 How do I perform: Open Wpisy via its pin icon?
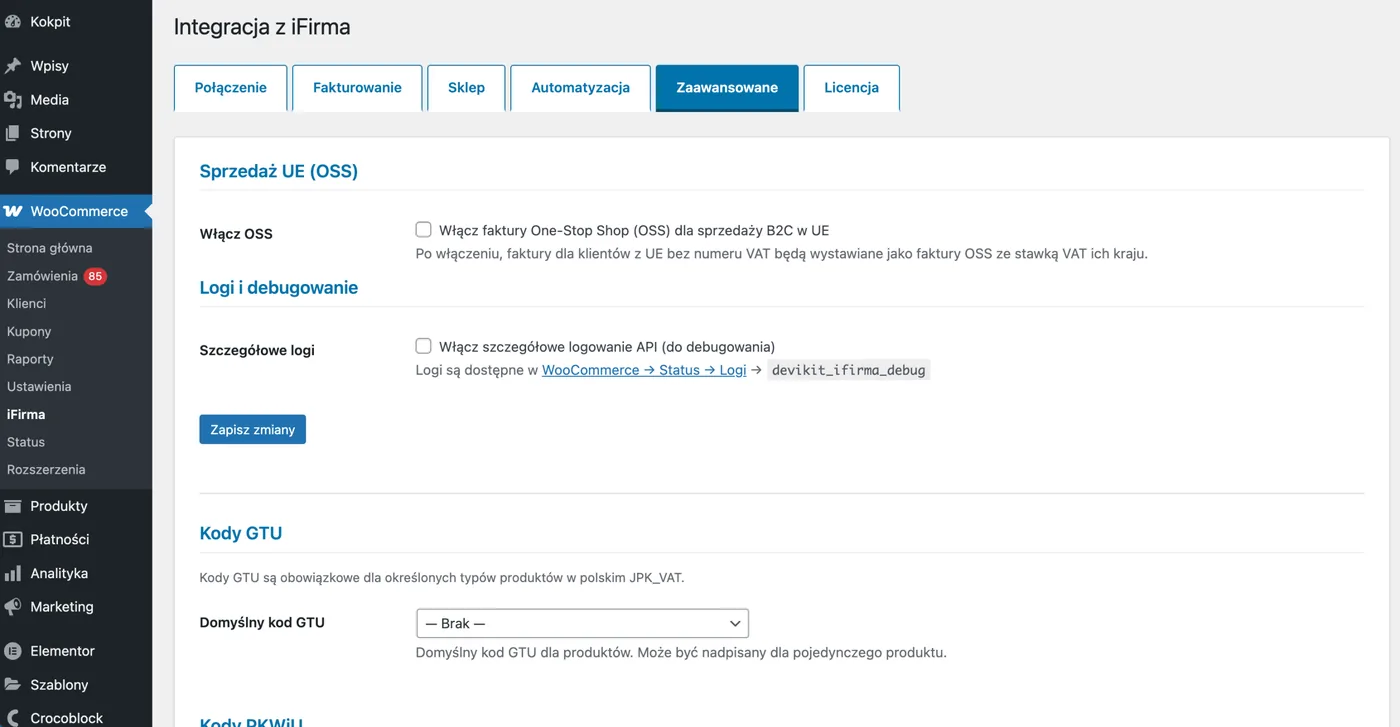point(13,66)
